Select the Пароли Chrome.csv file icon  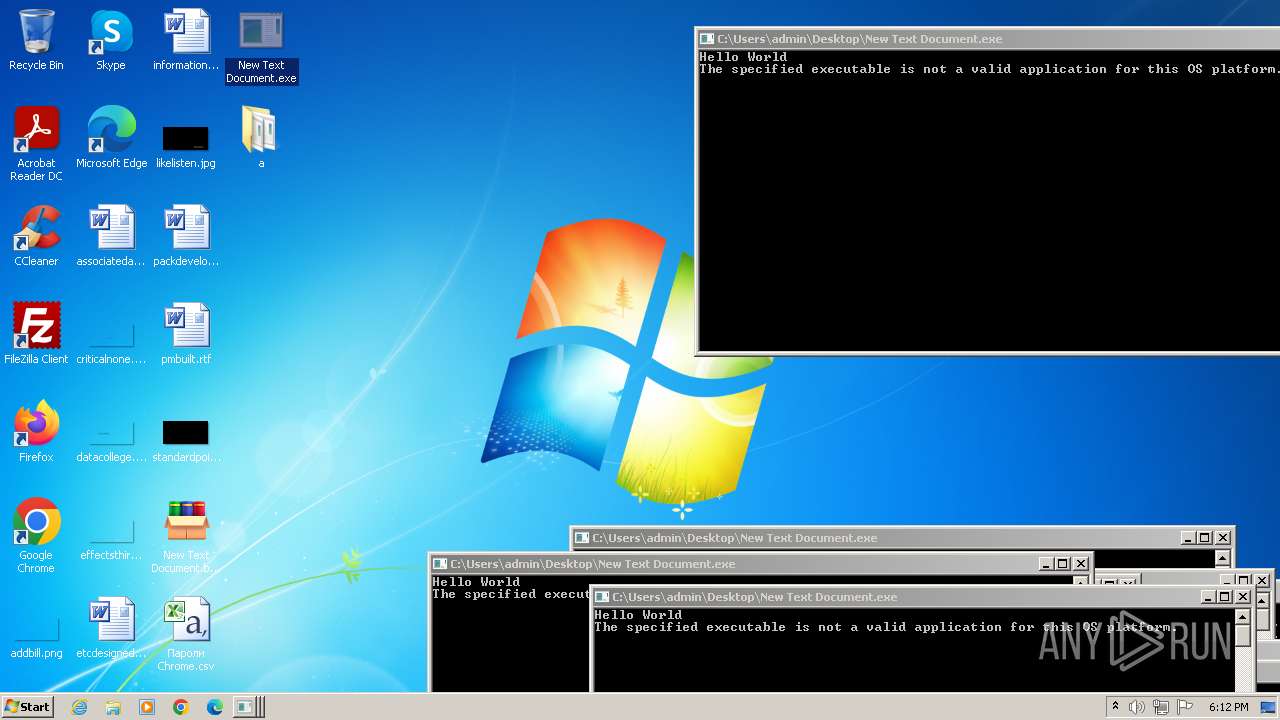186,634
